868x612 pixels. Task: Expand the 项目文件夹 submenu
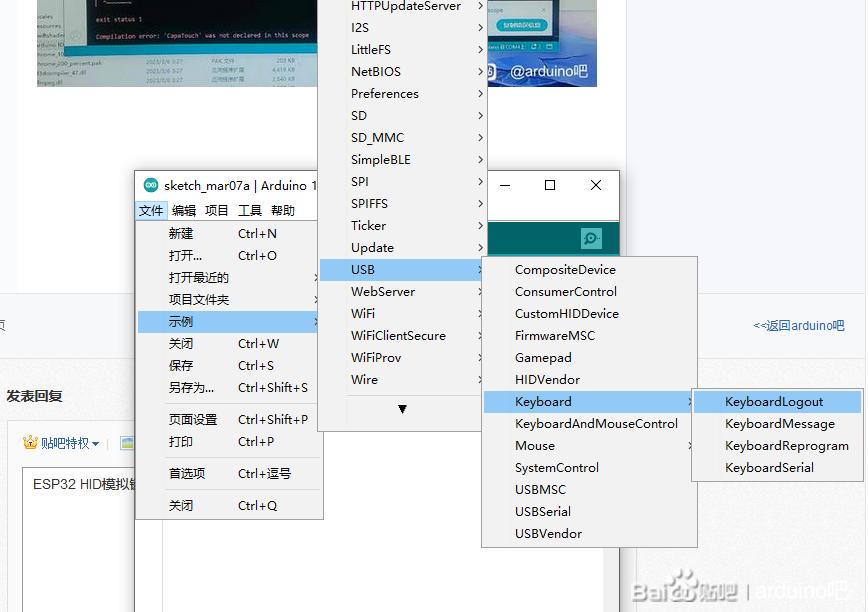pyautogui.click(x=229, y=300)
